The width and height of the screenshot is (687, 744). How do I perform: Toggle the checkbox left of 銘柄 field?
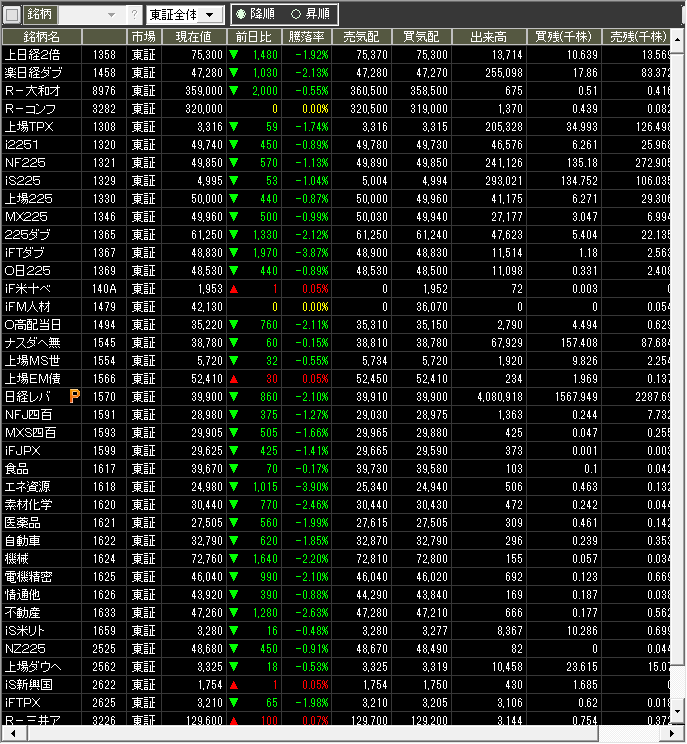[12, 15]
